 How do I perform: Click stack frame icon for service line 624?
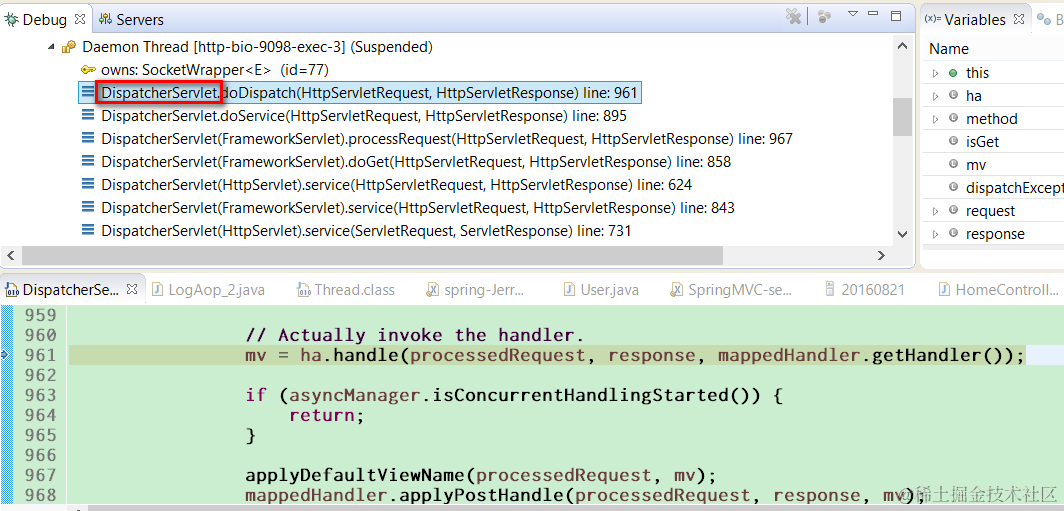click(x=88, y=185)
